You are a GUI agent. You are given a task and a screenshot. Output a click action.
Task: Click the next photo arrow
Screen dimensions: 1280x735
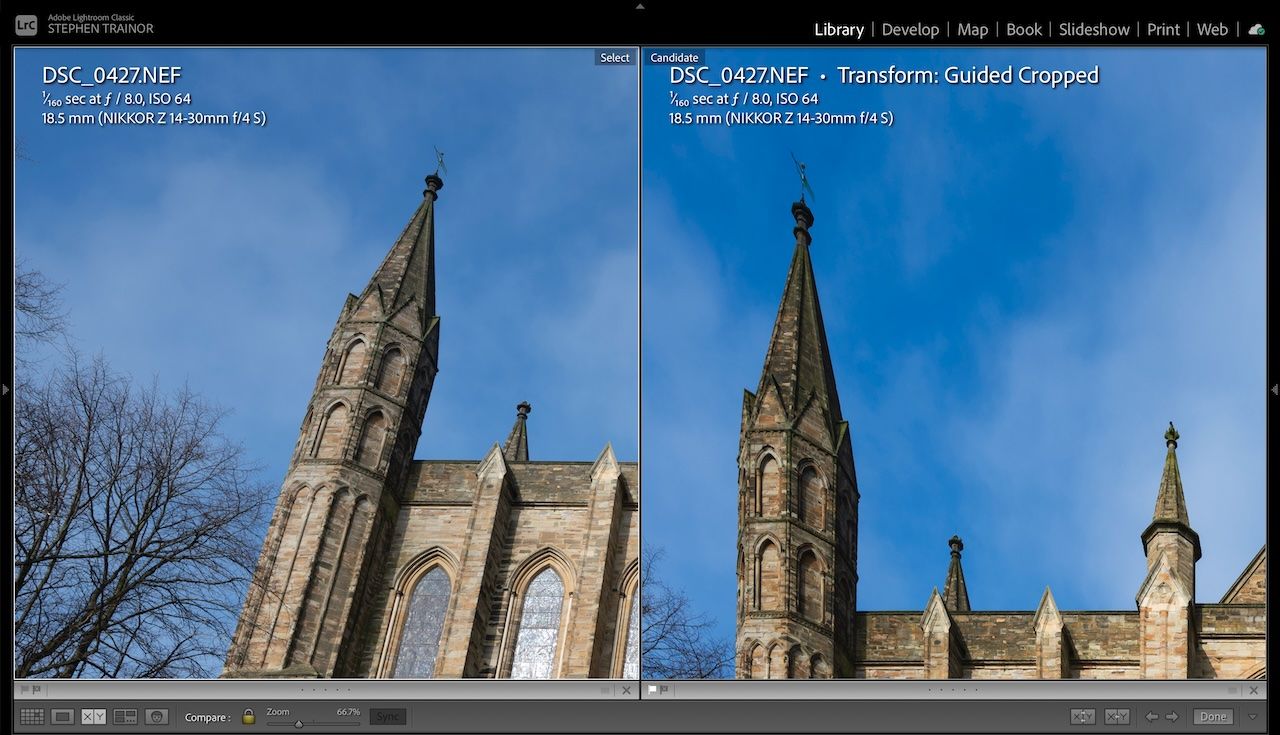pyautogui.click(x=1170, y=716)
